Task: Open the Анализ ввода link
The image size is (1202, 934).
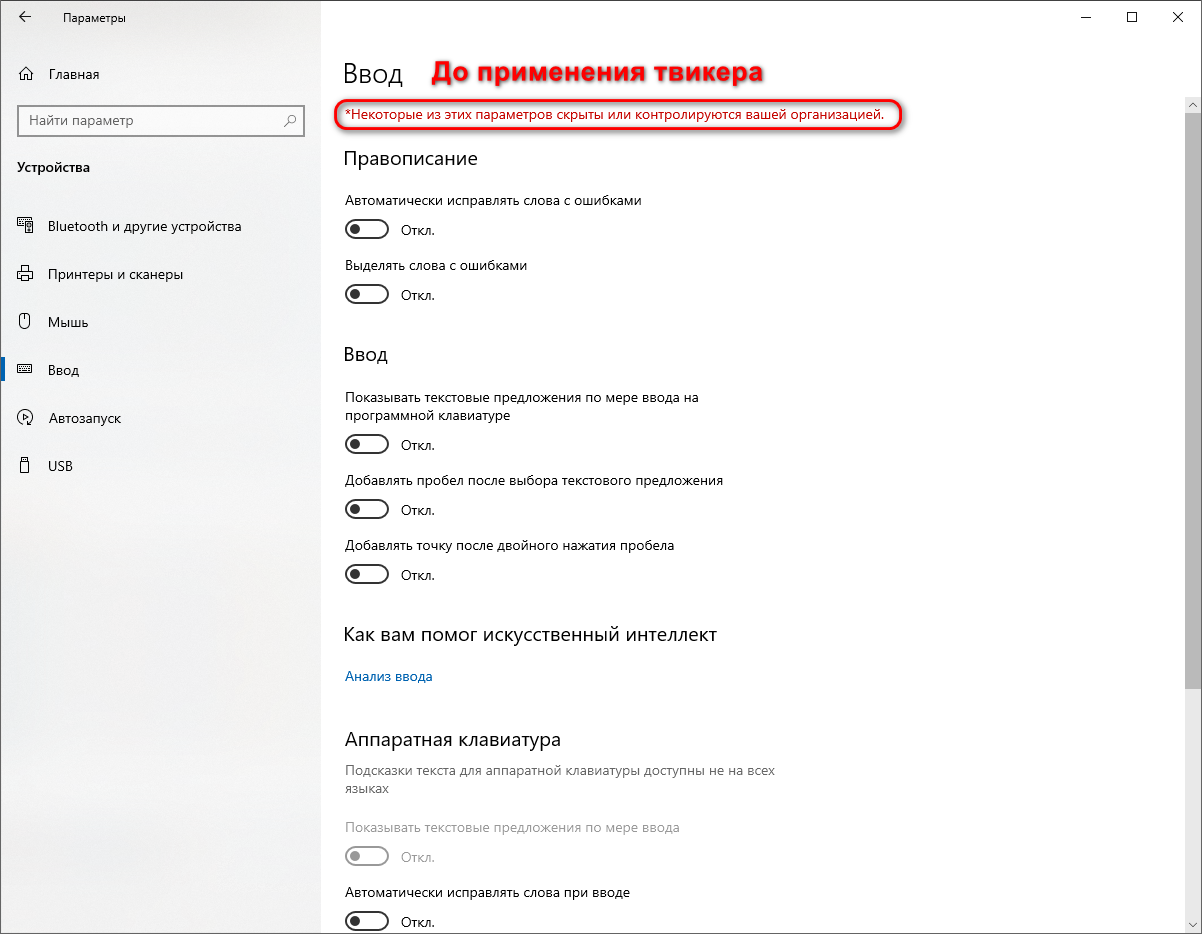Action: tap(389, 677)
